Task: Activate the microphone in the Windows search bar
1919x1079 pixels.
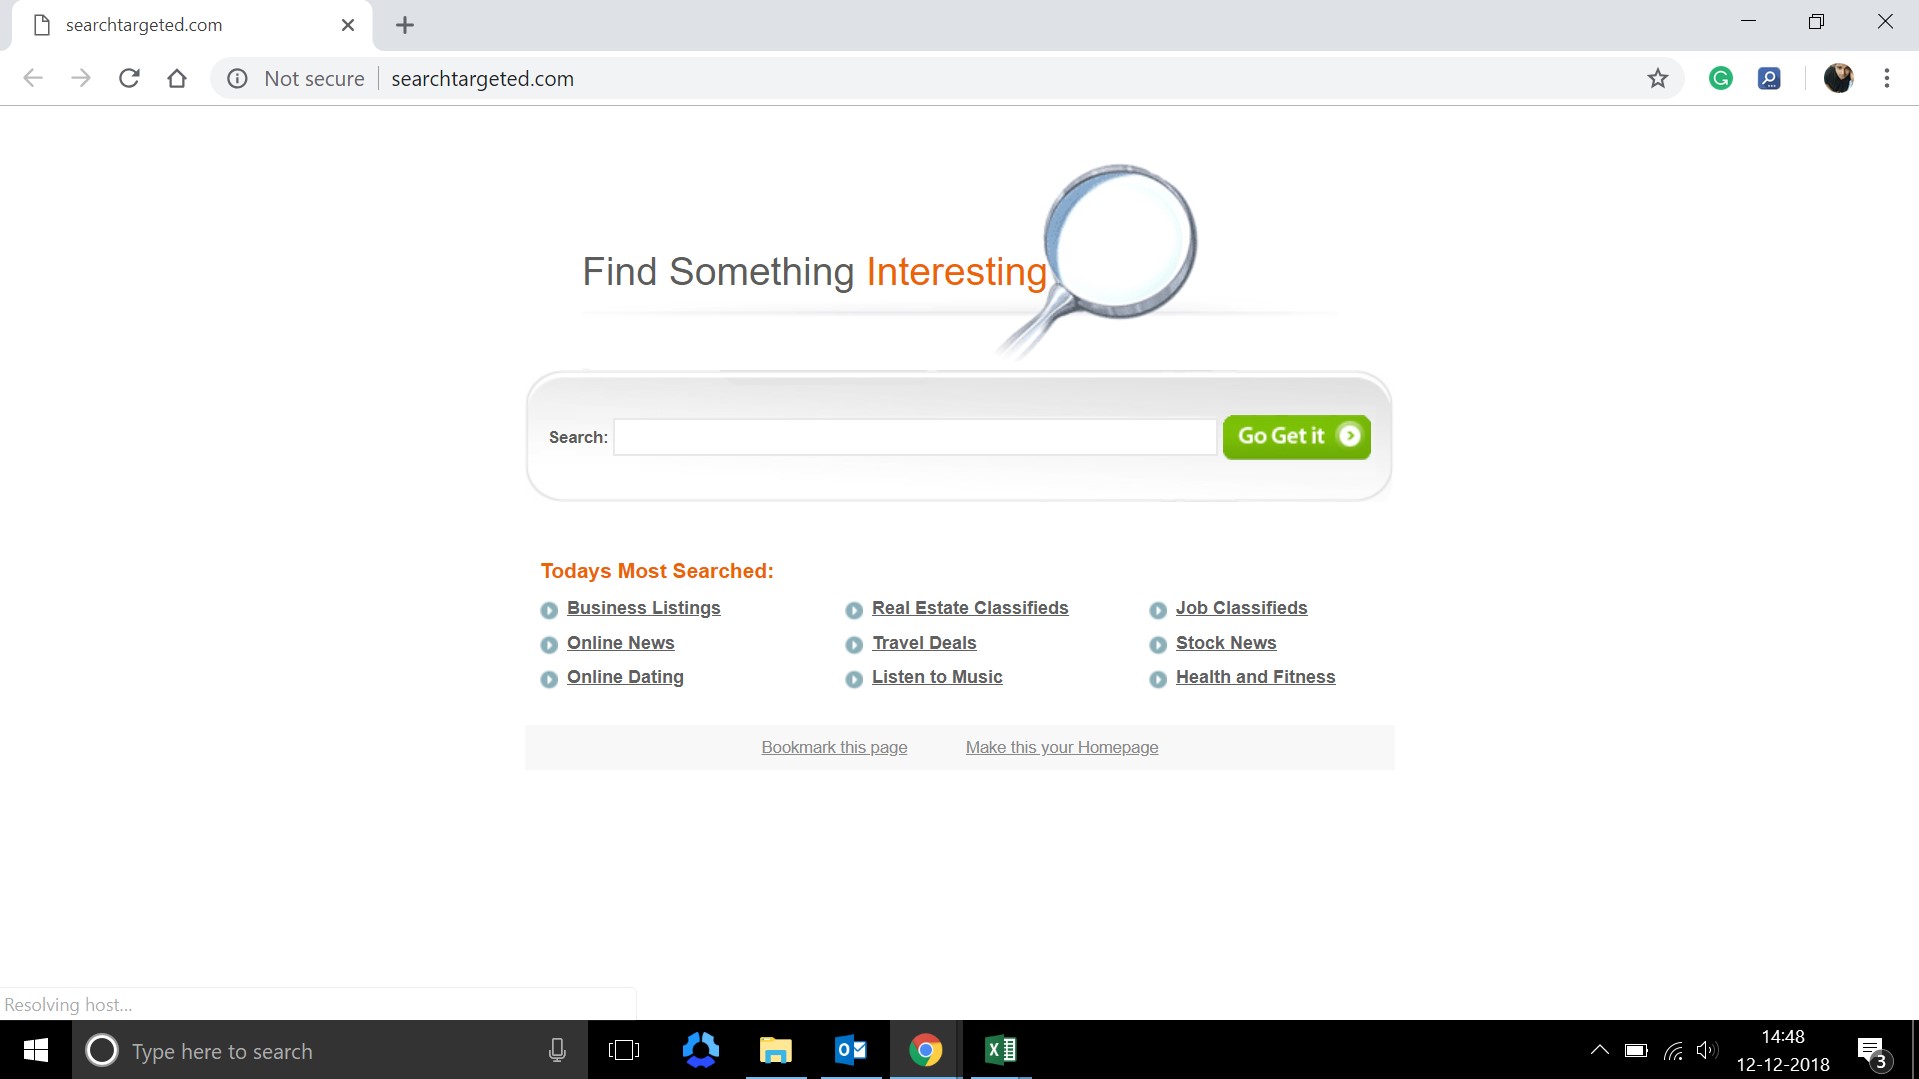Action: tap(556, 1050)
